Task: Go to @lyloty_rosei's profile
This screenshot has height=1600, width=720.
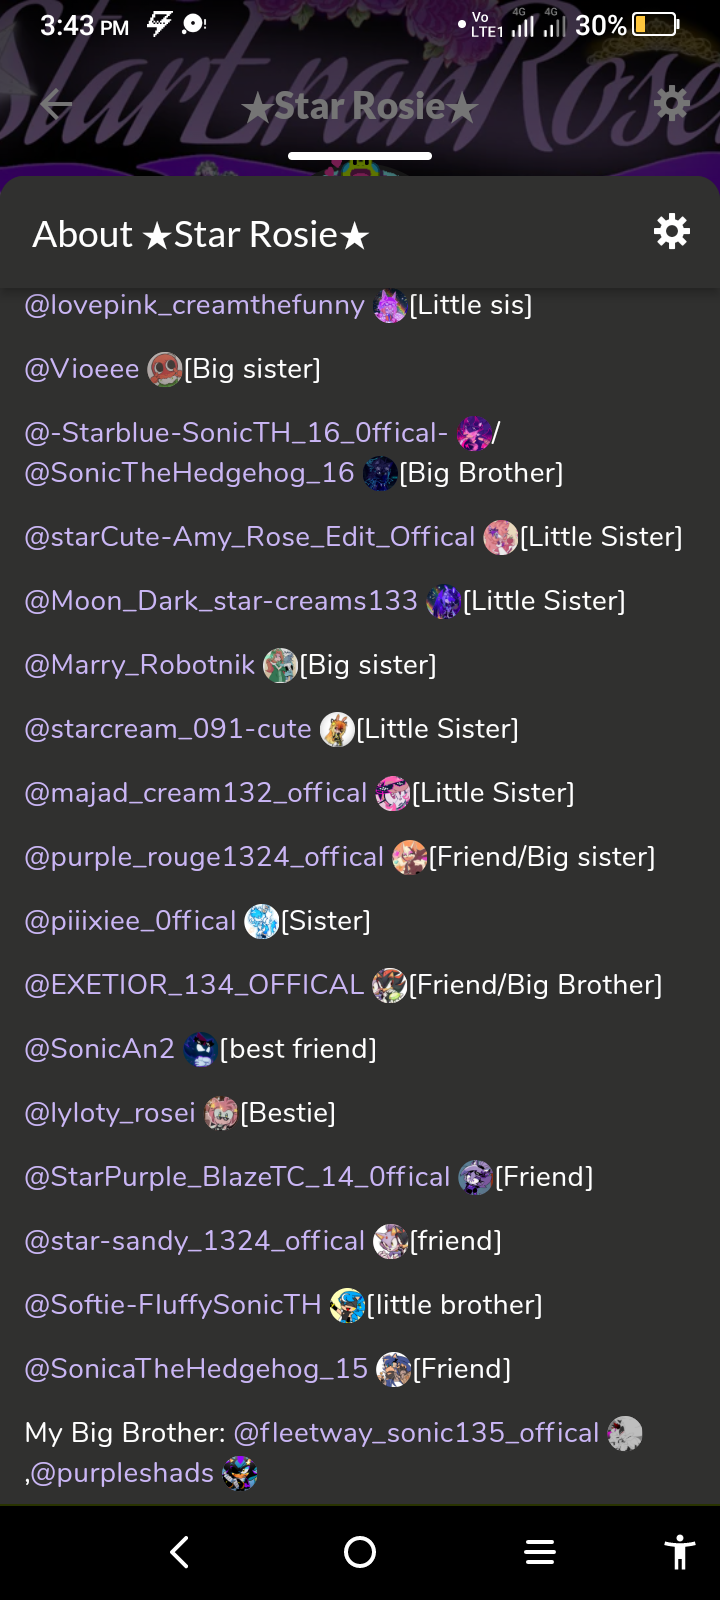Action: [x=110, y=1113]
